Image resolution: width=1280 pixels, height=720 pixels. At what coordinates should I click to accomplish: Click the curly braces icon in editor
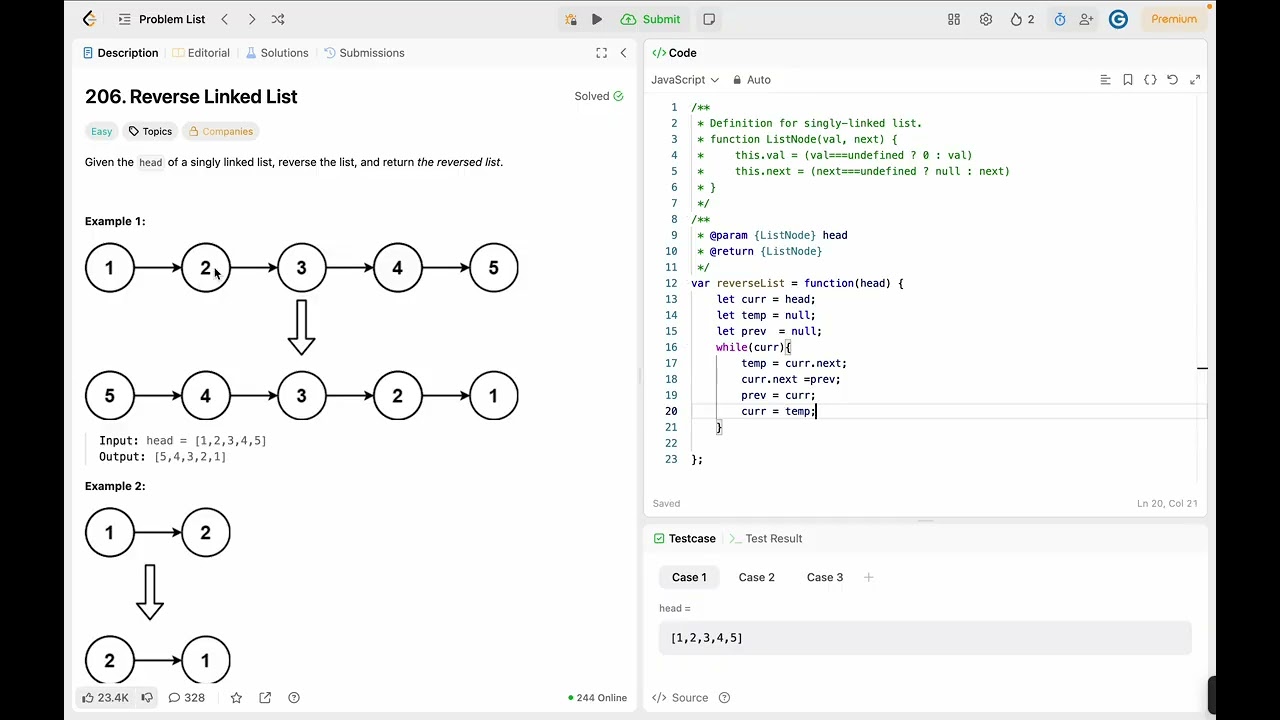tap(1150, 80)
